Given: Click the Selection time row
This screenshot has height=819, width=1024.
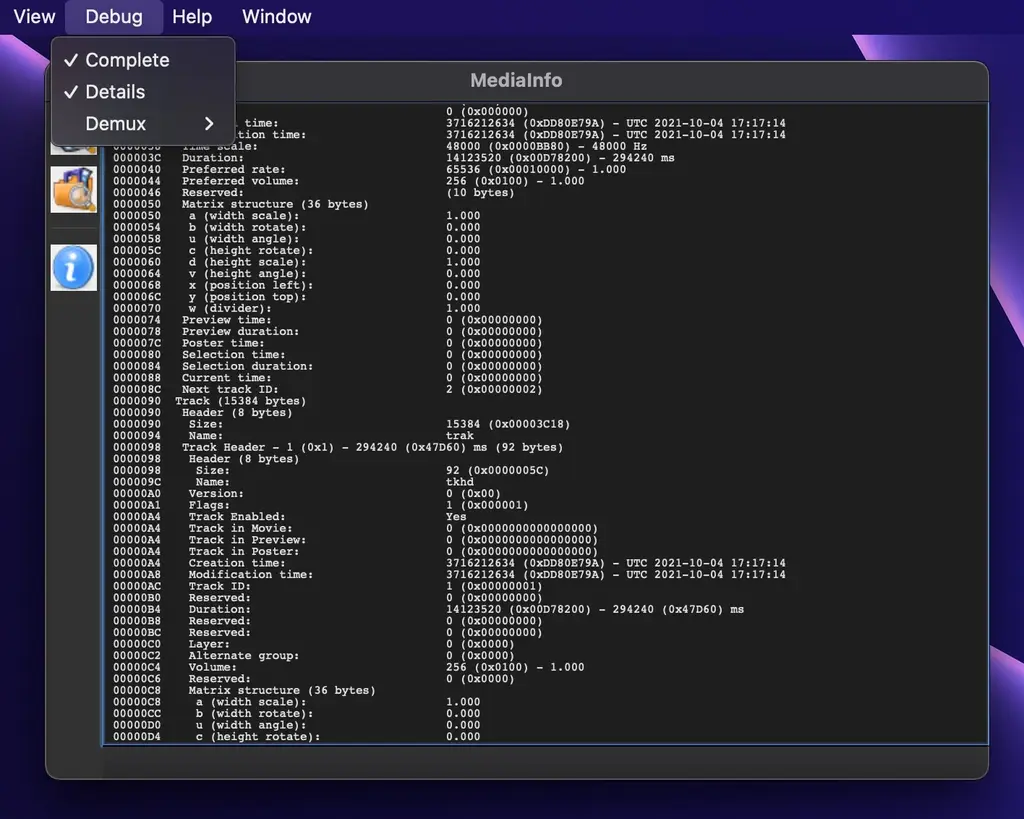Looking at the screenshot, I should 328,355.
